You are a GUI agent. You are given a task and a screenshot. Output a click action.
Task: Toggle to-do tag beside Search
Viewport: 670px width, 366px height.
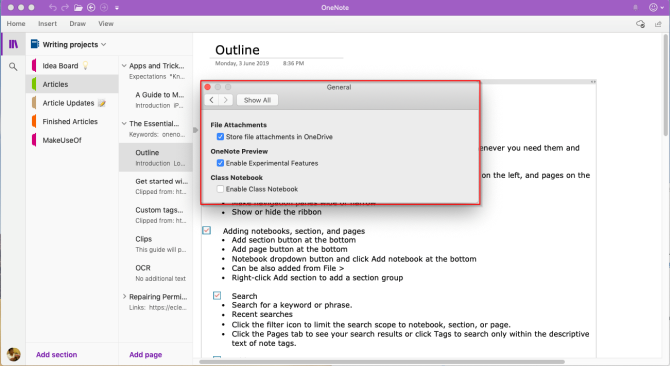(217, 296)
